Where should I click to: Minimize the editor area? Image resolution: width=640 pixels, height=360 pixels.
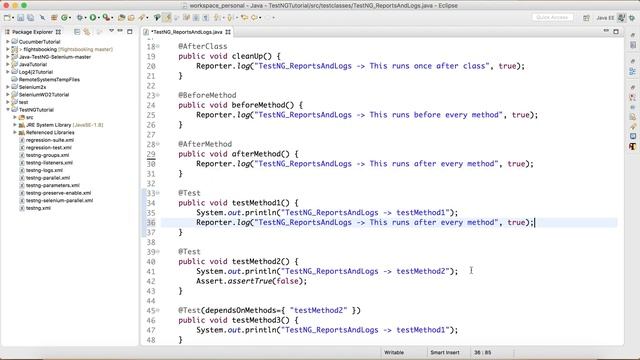click(606, 31)
